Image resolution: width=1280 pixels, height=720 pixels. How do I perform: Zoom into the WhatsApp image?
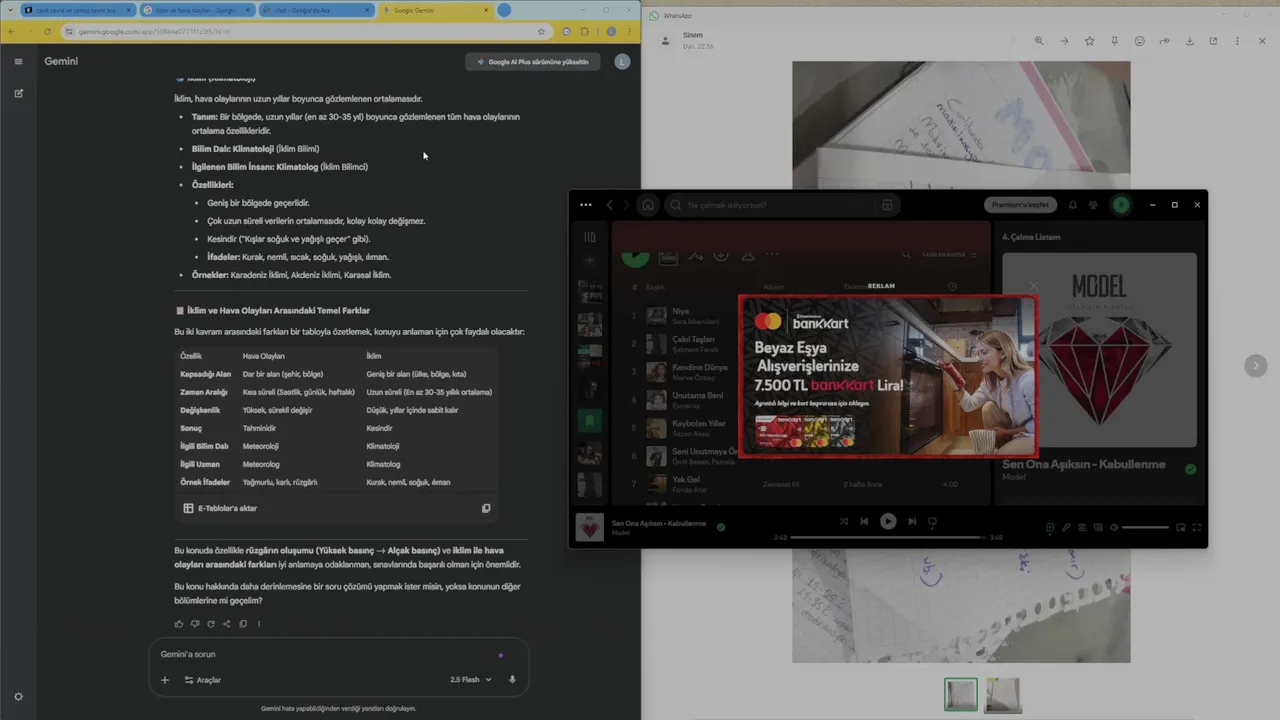tap(1039, 41)
